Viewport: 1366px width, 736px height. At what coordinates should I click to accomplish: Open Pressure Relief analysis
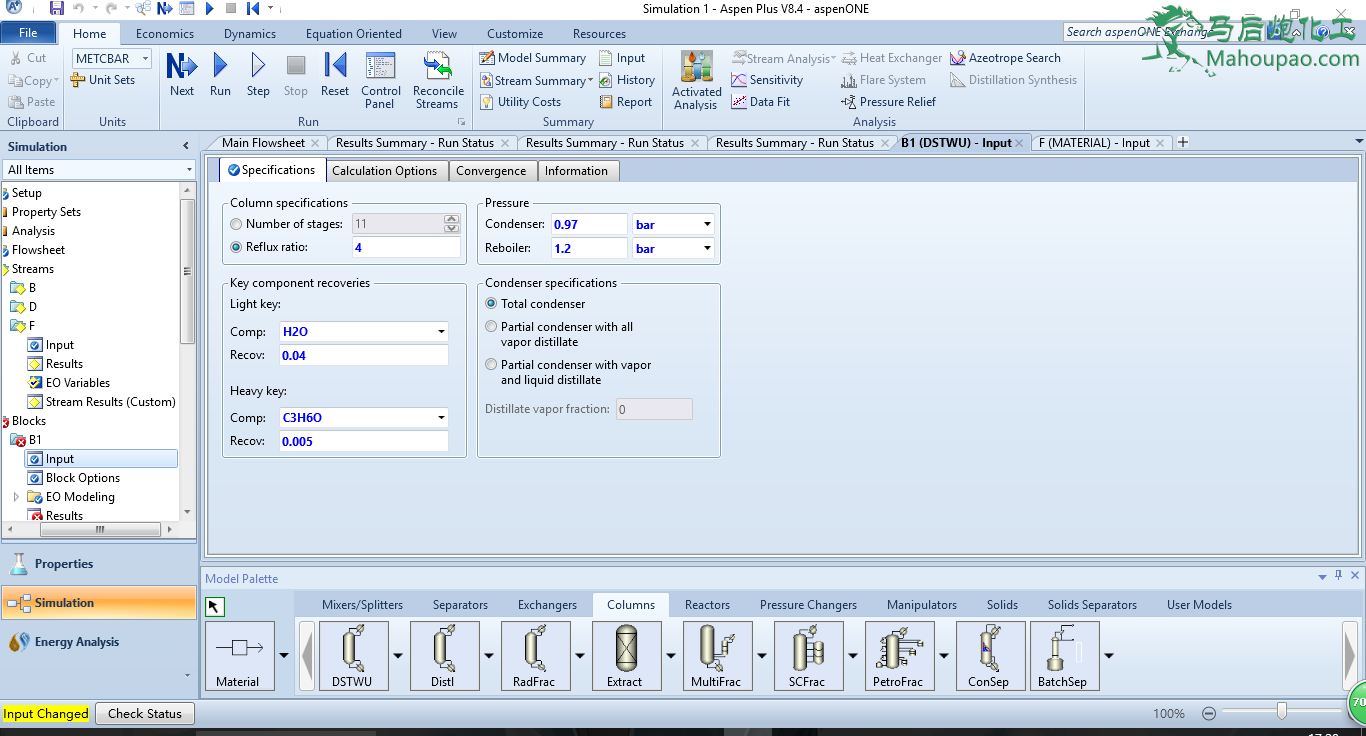click(x=888, y=102)
